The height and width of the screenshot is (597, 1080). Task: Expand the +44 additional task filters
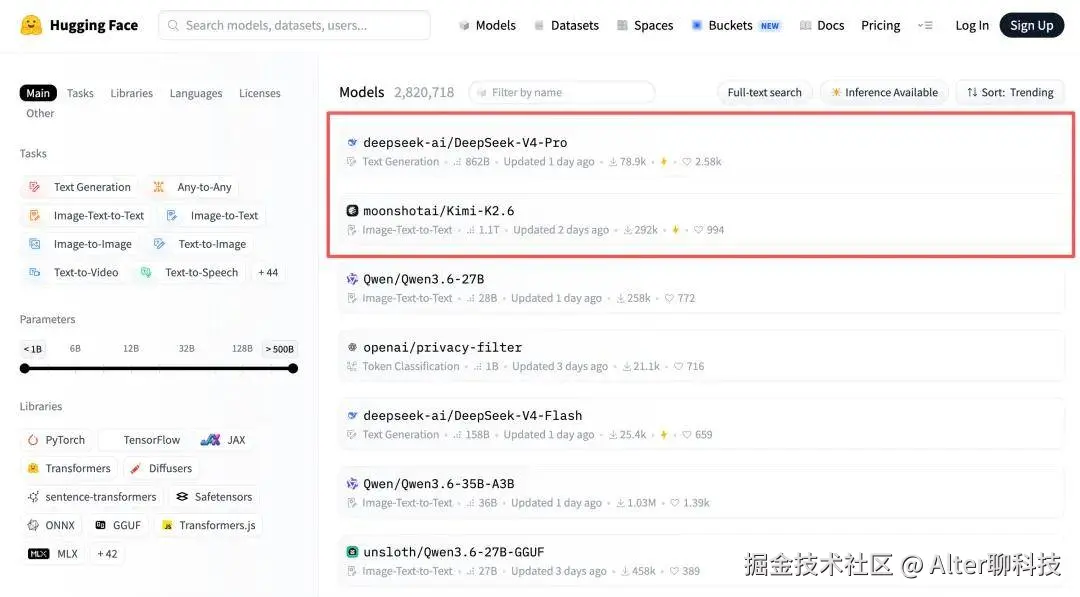268,271
